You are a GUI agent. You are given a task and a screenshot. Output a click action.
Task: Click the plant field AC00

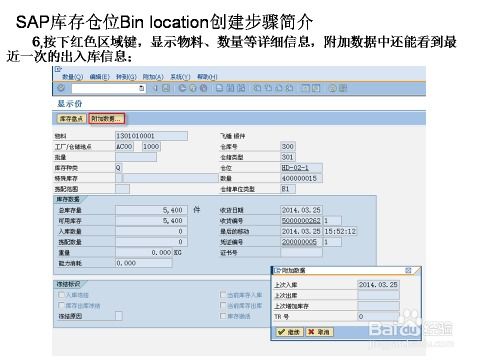coord(124,147)
